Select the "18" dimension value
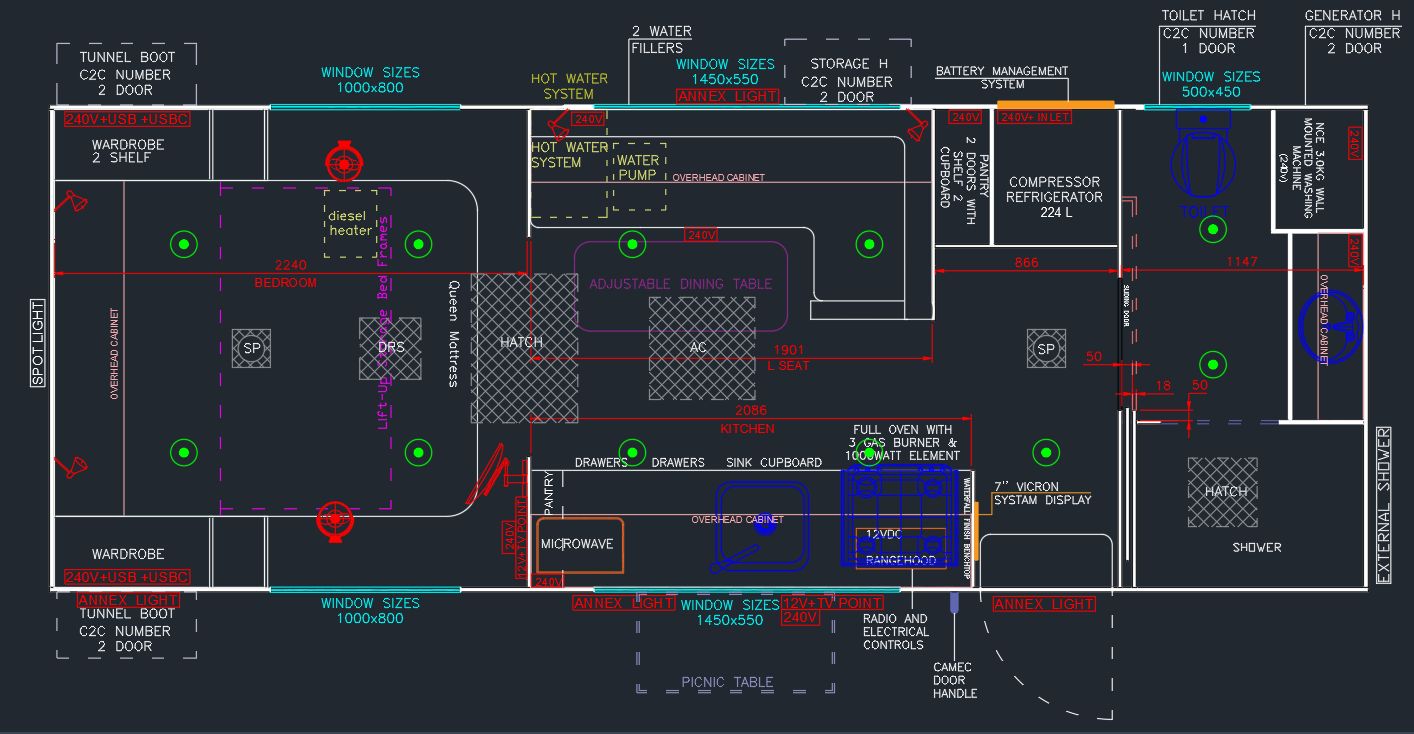1414x734 pixels. tap(1162, 385)
